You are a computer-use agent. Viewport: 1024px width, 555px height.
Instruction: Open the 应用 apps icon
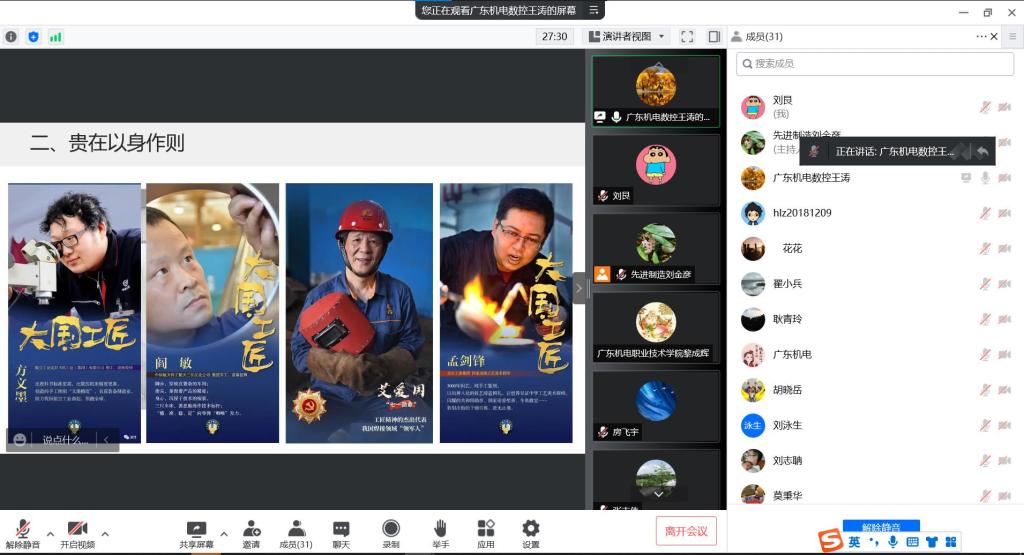[486, 532]
